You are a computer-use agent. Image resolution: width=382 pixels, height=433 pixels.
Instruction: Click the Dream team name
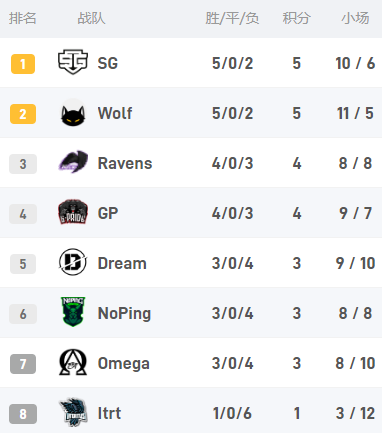coord(122,263)
